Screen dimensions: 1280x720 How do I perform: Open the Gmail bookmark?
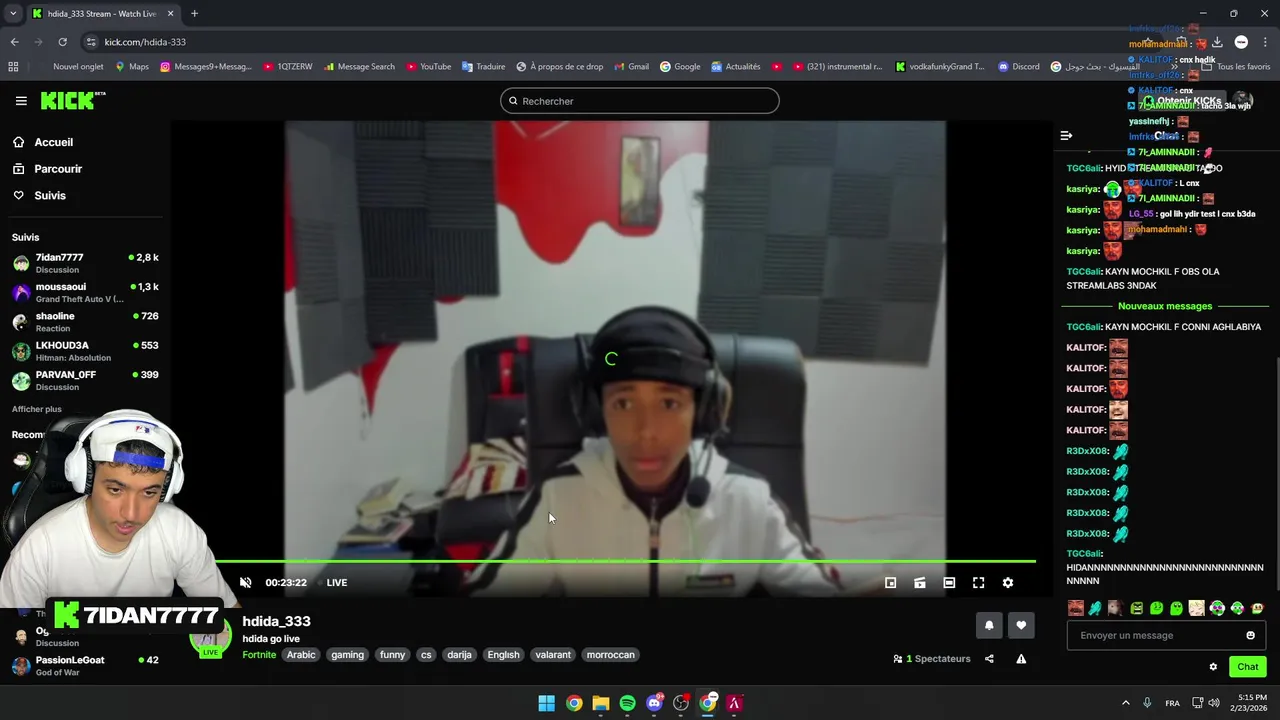[x=631, y=67]
